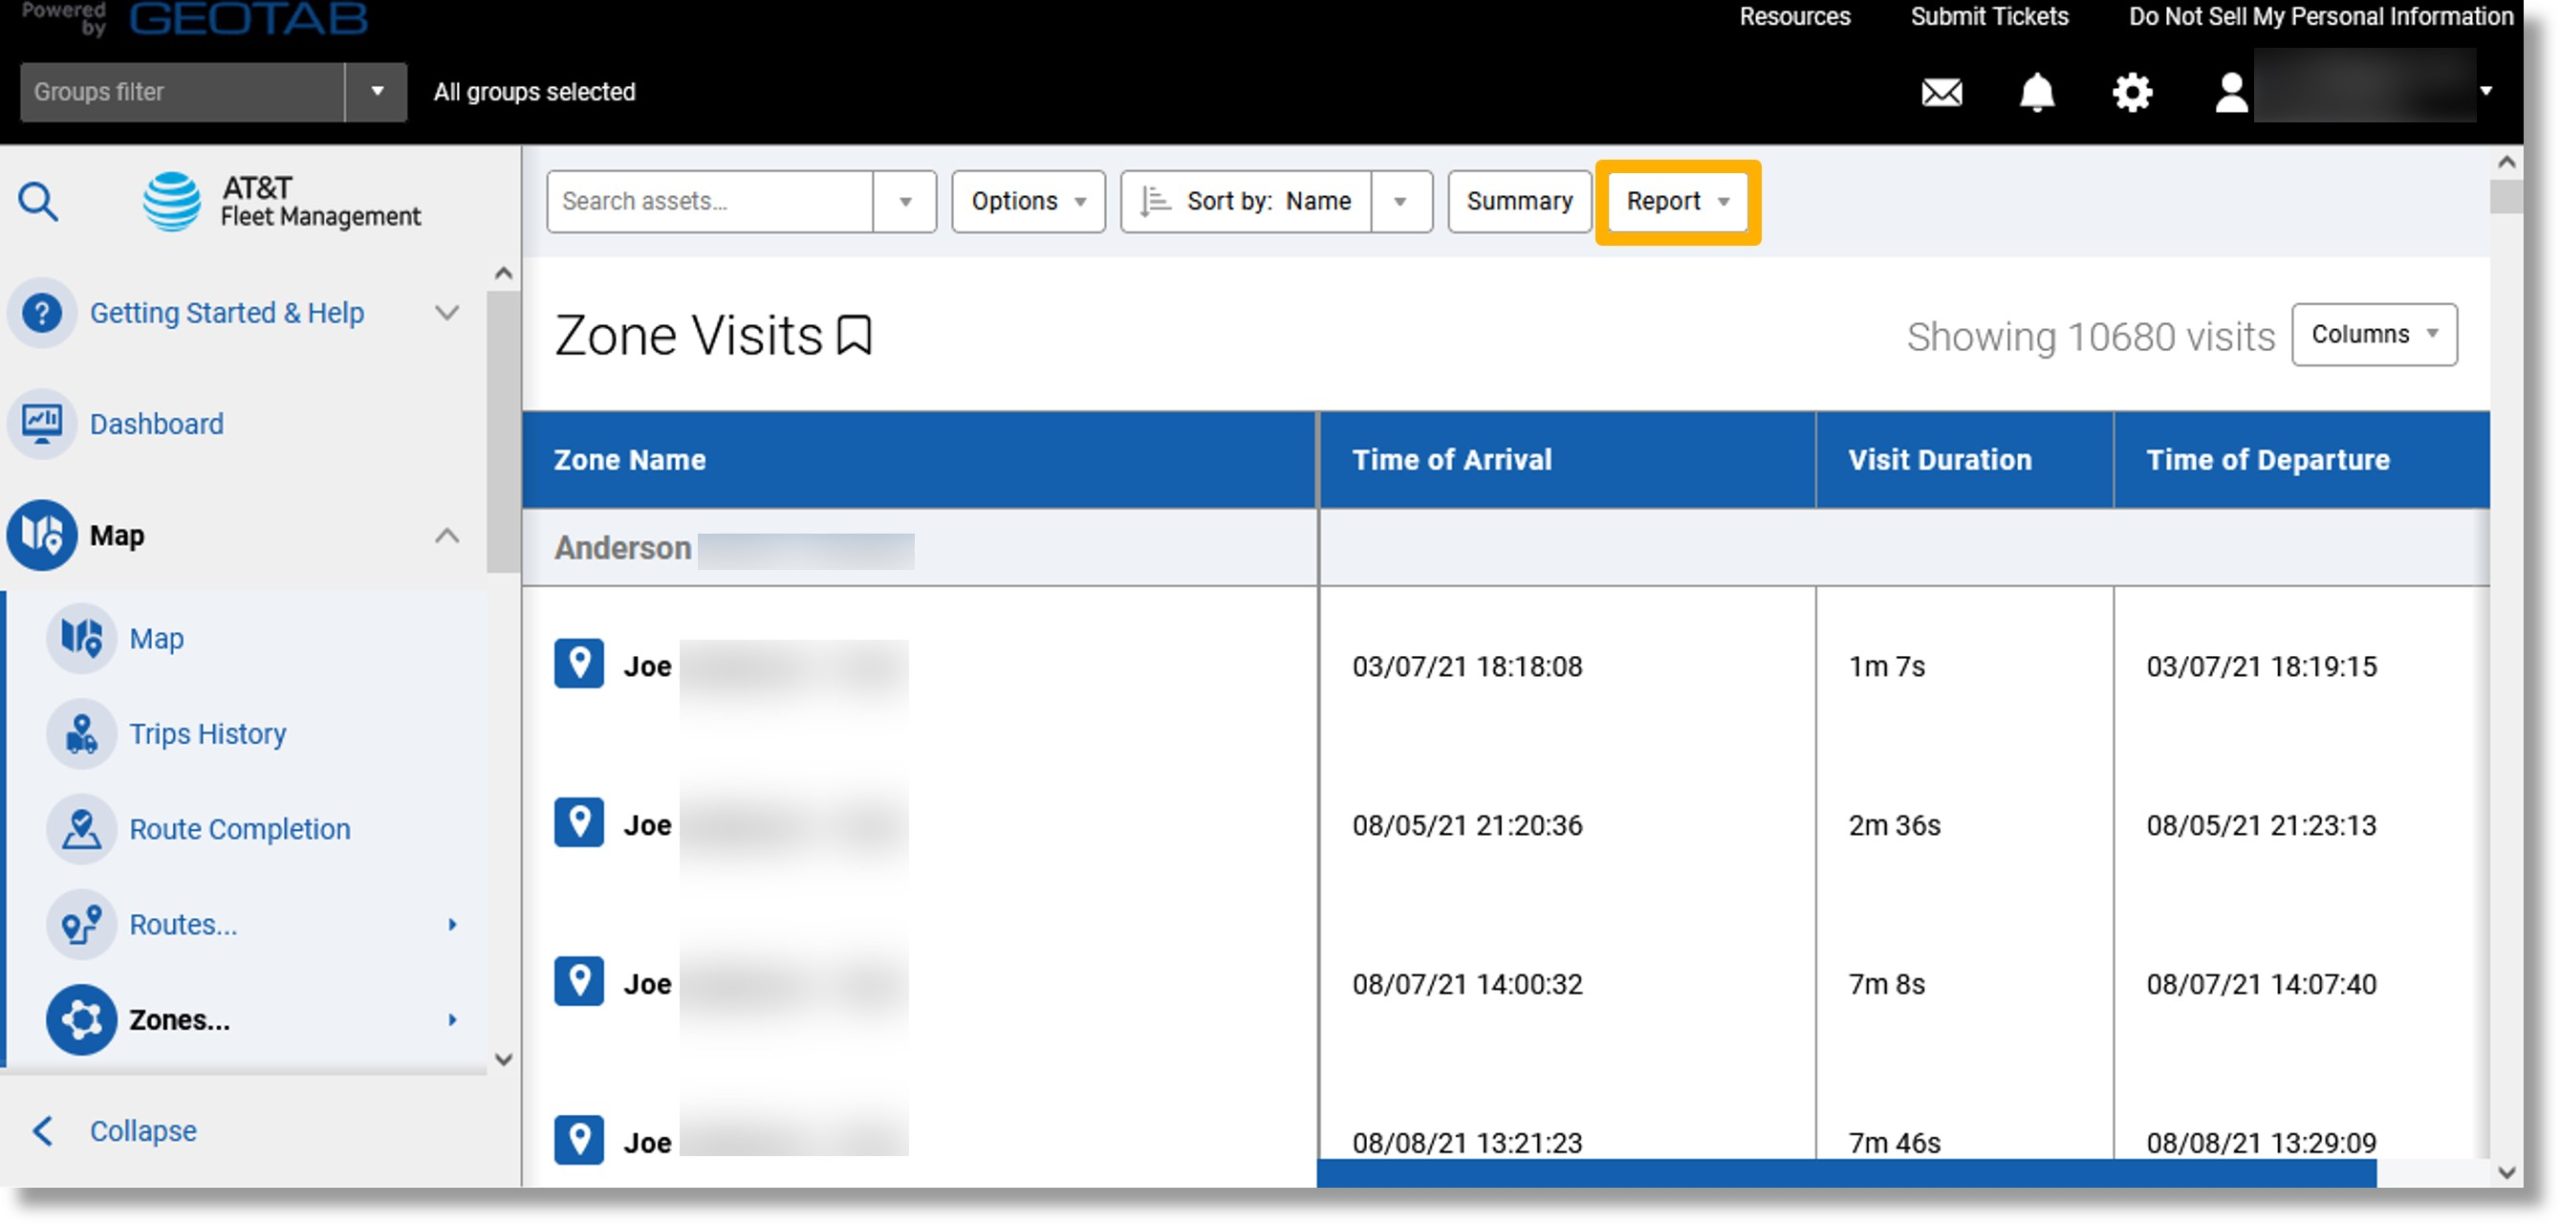
Task: Click the Groups filter input field
Action: [182, 92]
